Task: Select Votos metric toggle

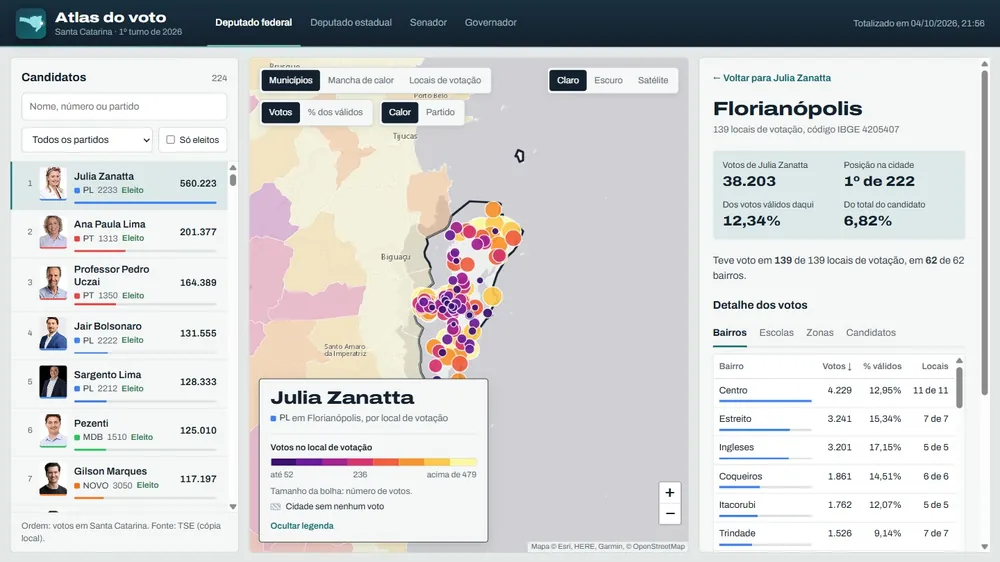Action: click(281, 112)
